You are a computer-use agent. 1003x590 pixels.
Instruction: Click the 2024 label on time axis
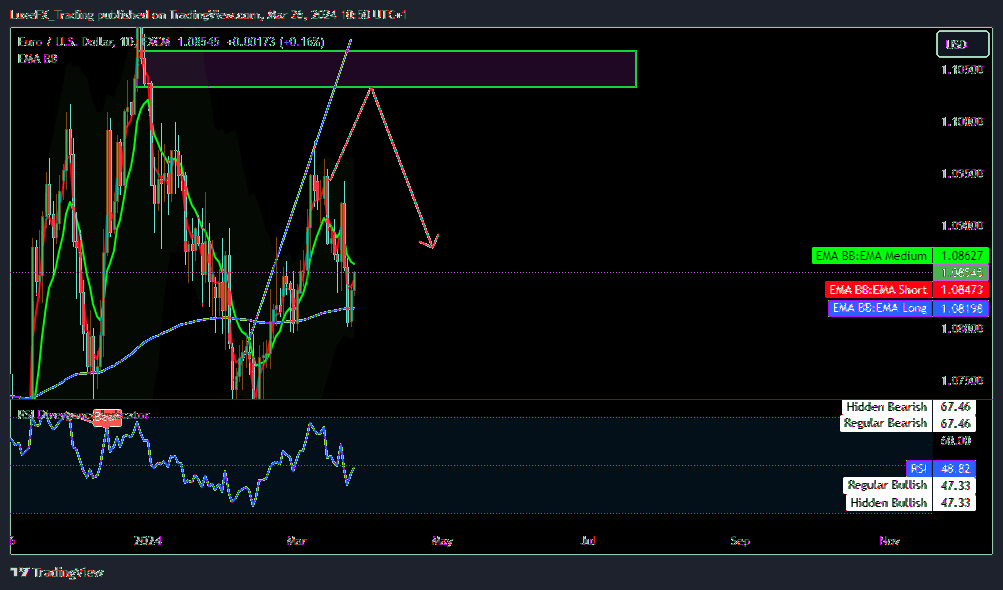(147, 541)
